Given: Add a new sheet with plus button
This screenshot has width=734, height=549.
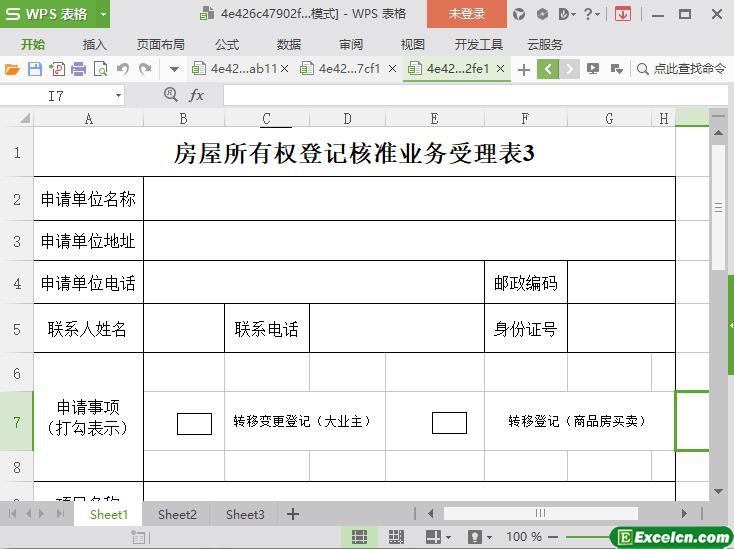Looking at the screenshot, I should [x=293, y=514].
